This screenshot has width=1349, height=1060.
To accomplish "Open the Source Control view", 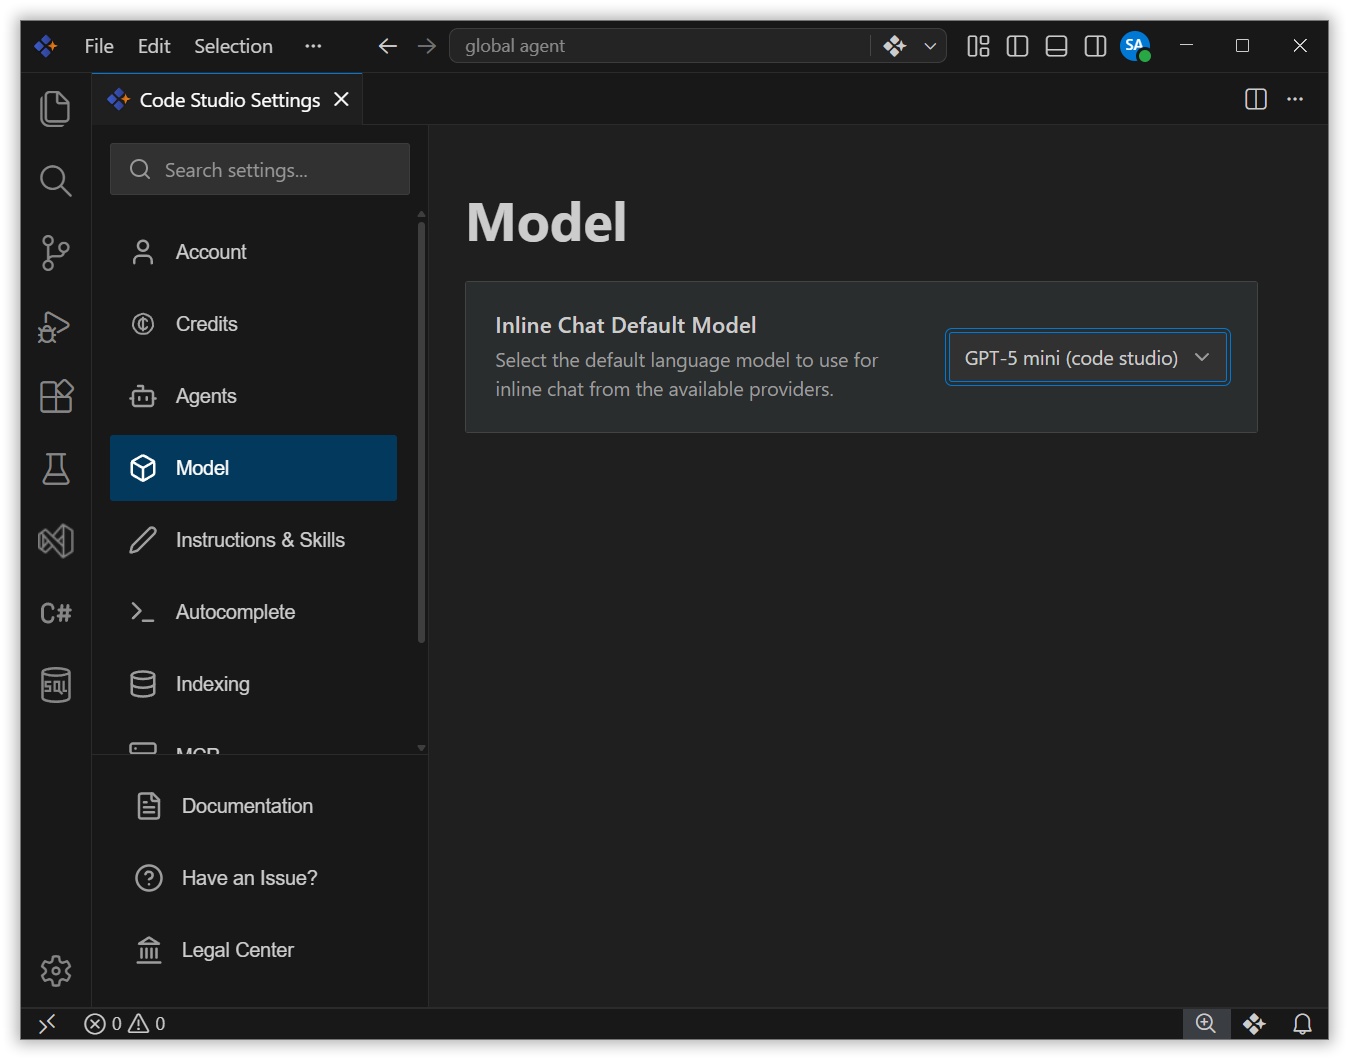I will [56, 253].
